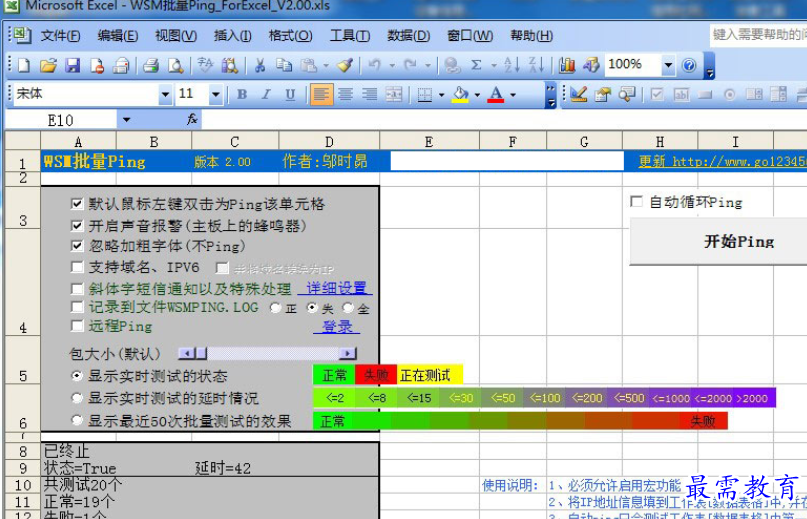Align text right
Image resolution: width=807 pixels, height=519 pixels.
370,94
